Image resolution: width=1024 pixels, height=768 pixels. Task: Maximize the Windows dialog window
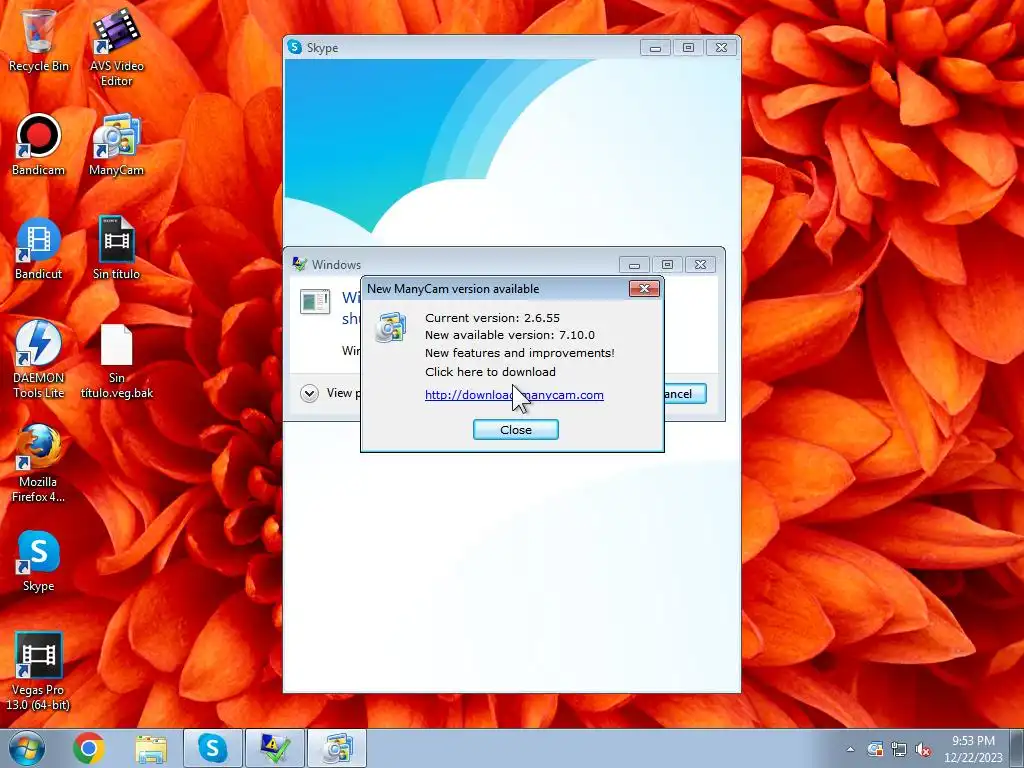click(x=667, y=264)
